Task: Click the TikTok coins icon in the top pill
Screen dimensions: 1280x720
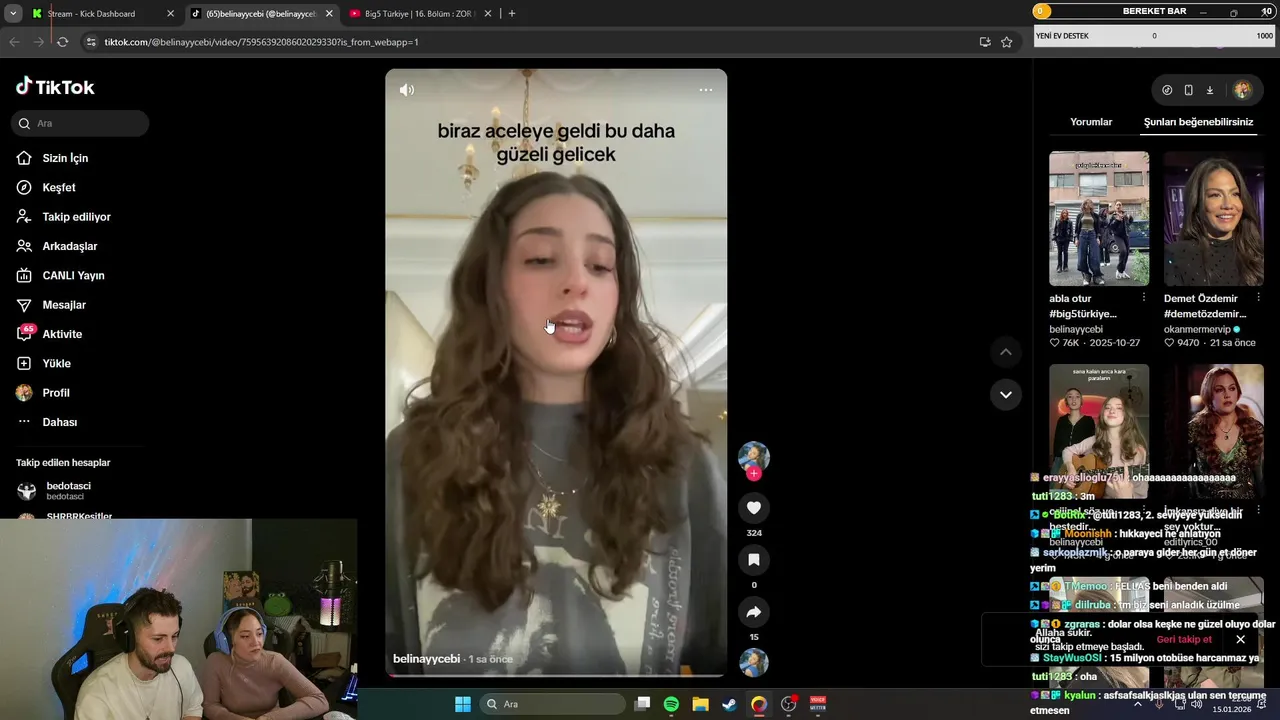Action: tap(1167, 90)
